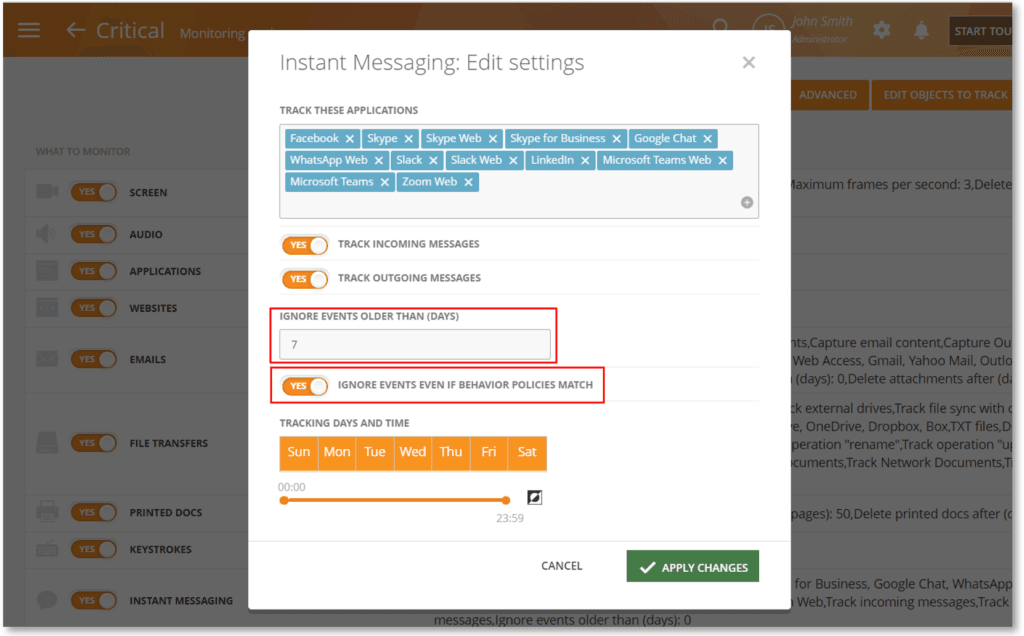1024x636 pixels.
Task: Remove the WhatsApp Web application tag
Action: coord(379,161)
